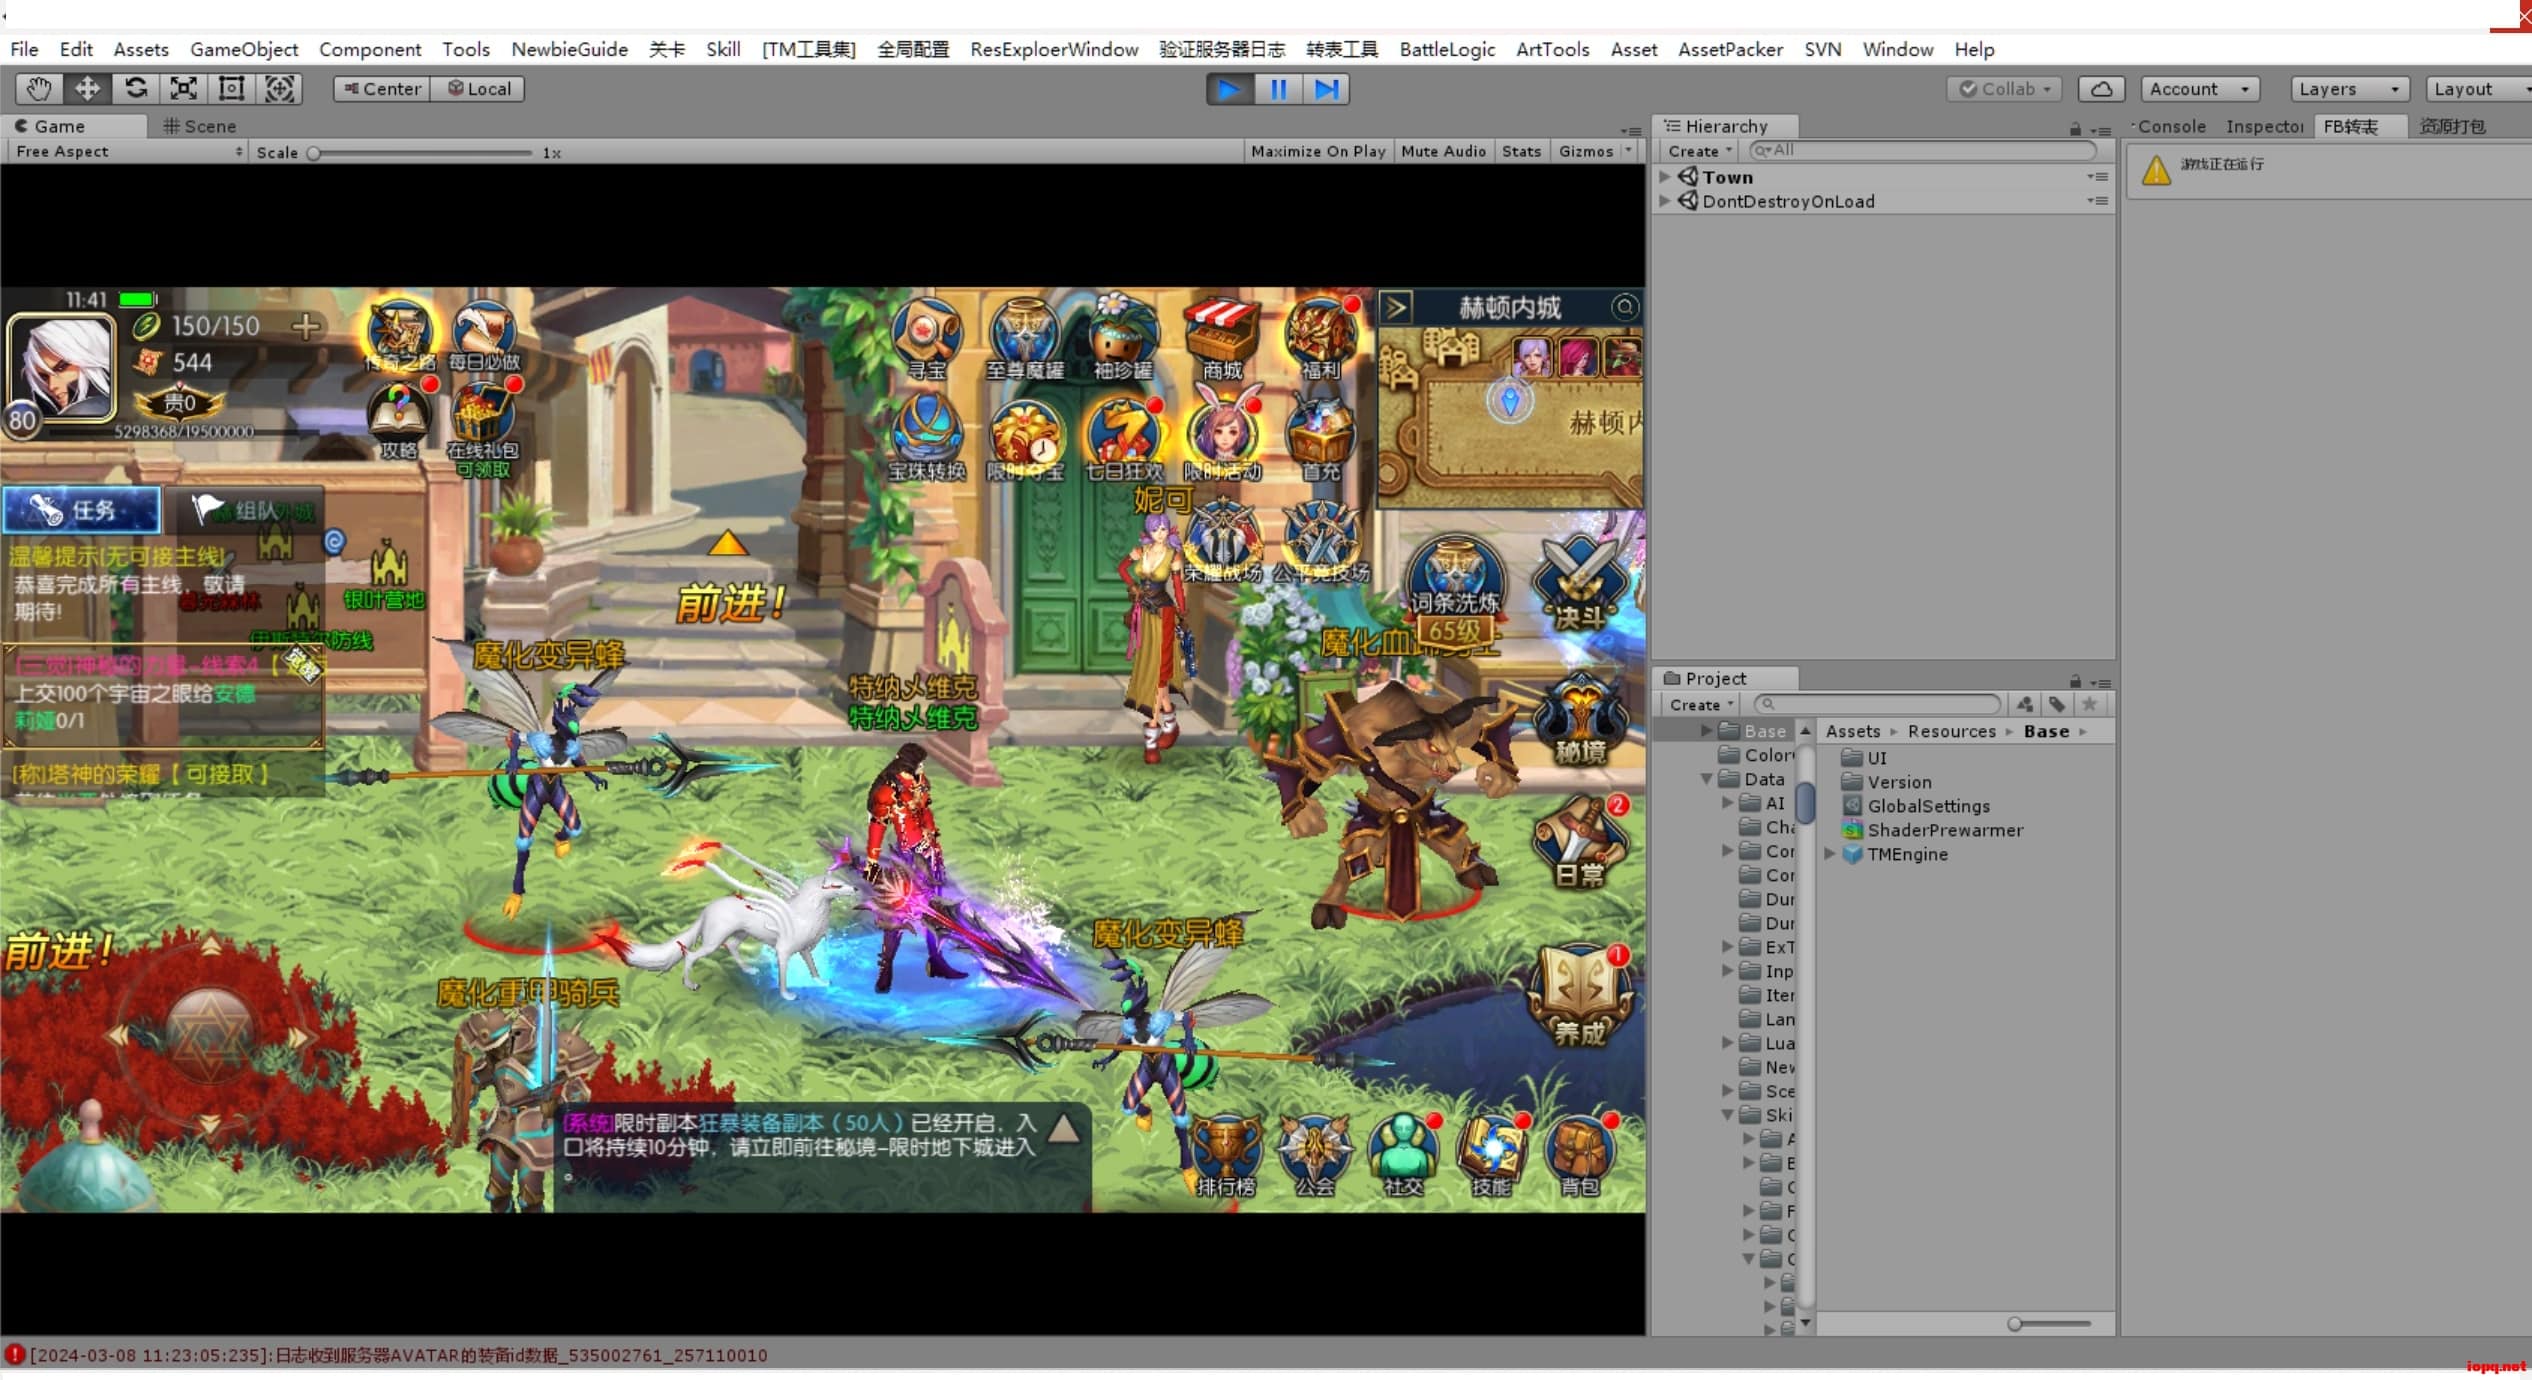Viewport: 2532px width, 1380px height.
Task: Click the Step frame button
Action: pos(1326,89)
